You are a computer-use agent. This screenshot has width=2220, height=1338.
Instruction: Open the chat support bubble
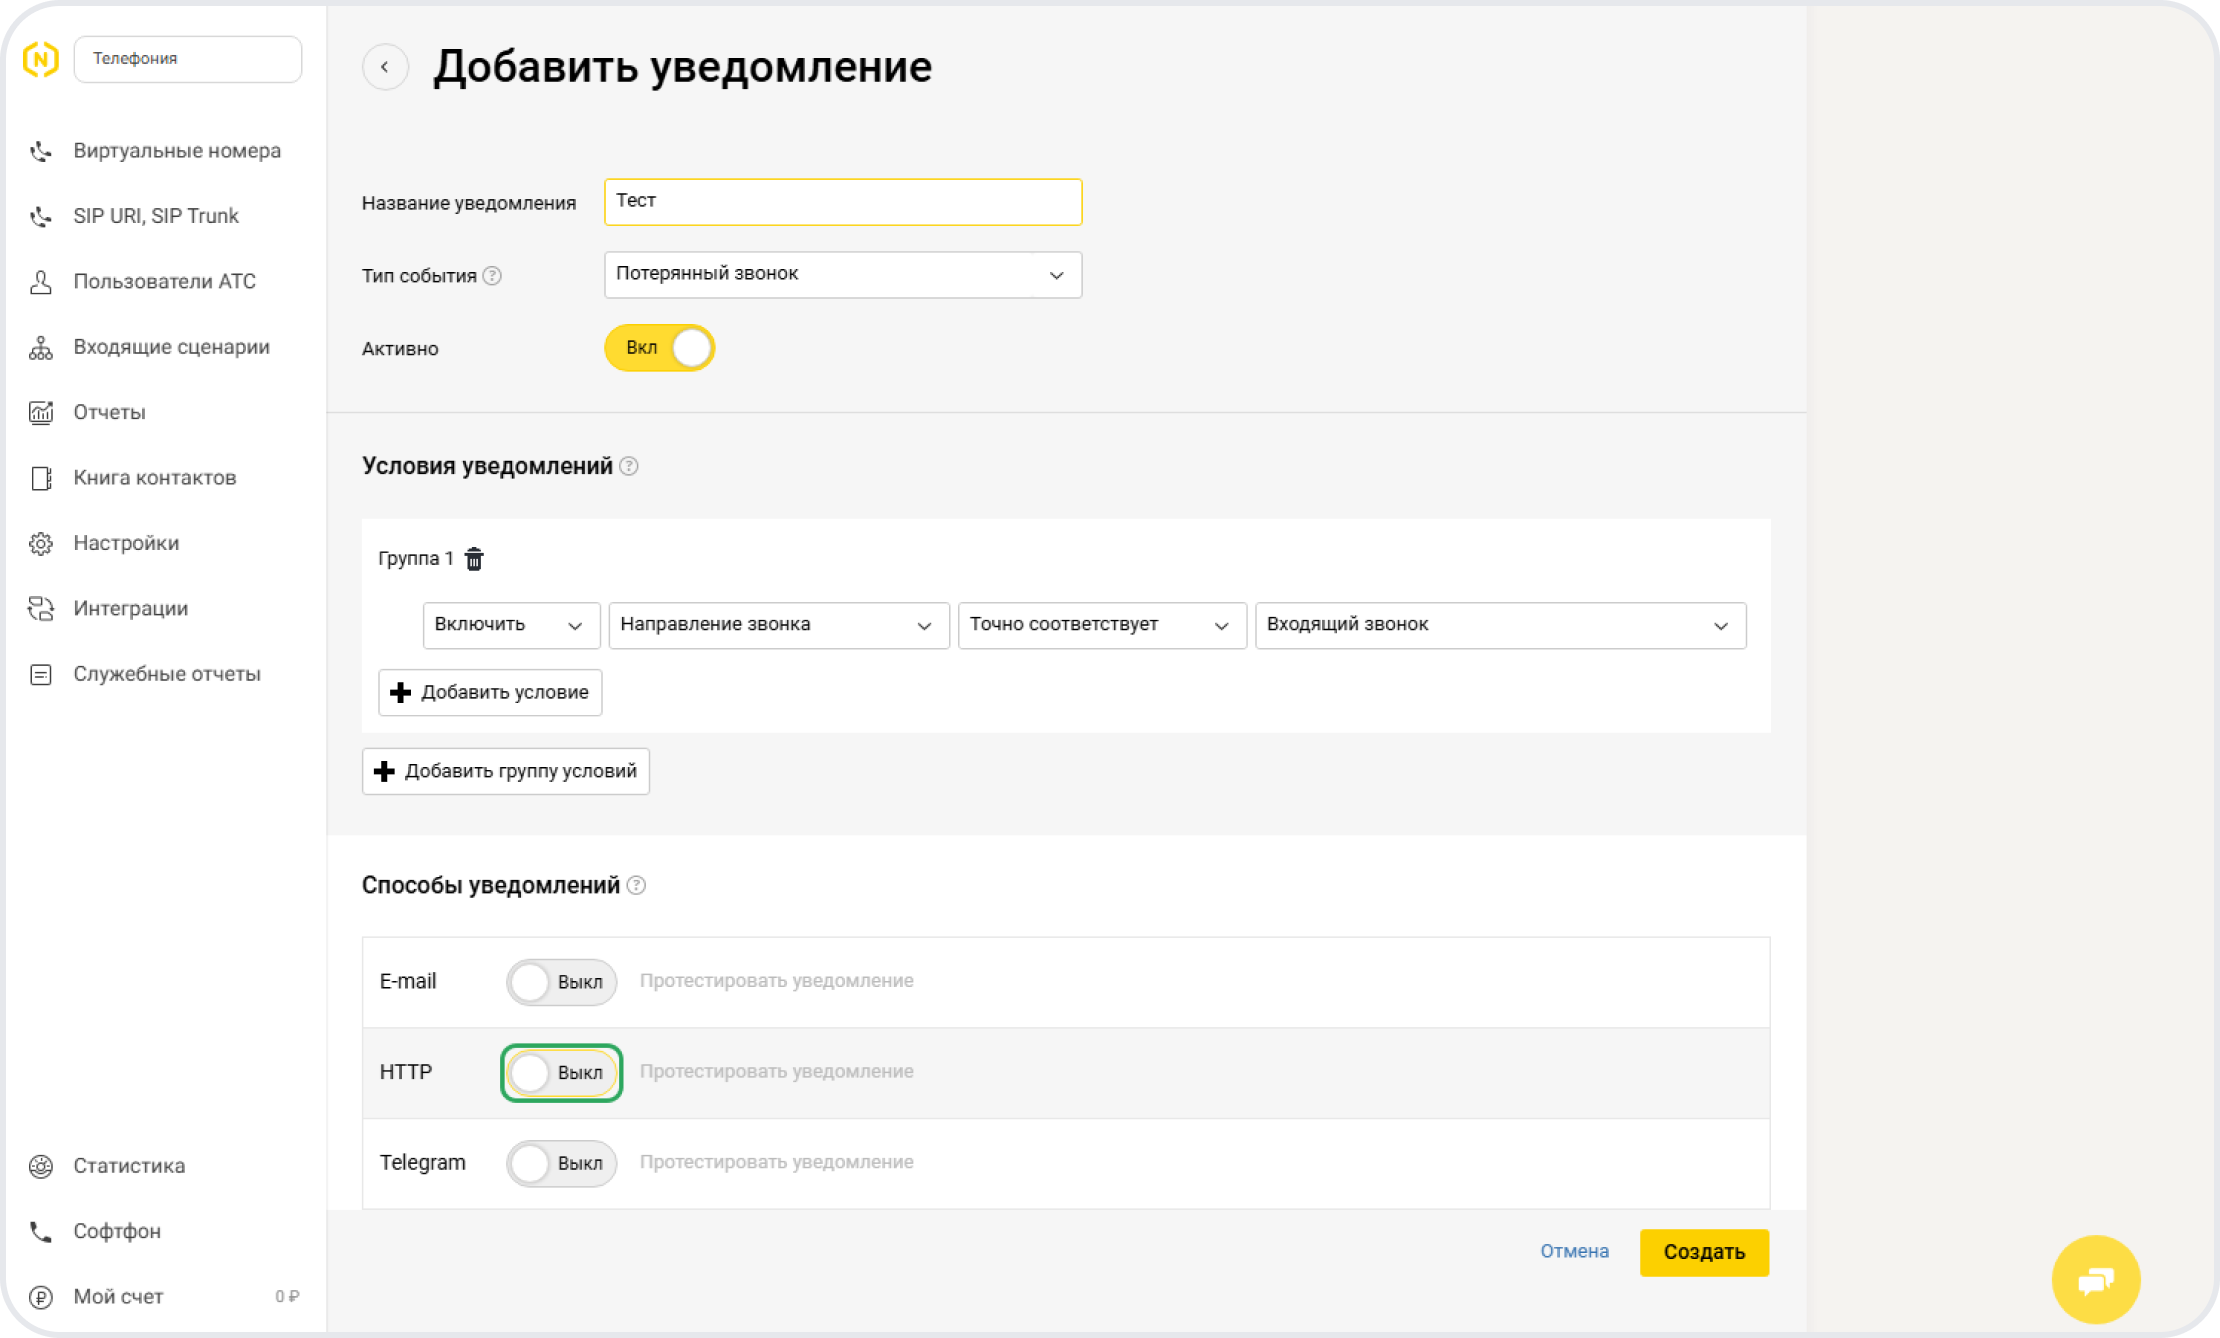pyautogui.click(x=2095, y=1279)
